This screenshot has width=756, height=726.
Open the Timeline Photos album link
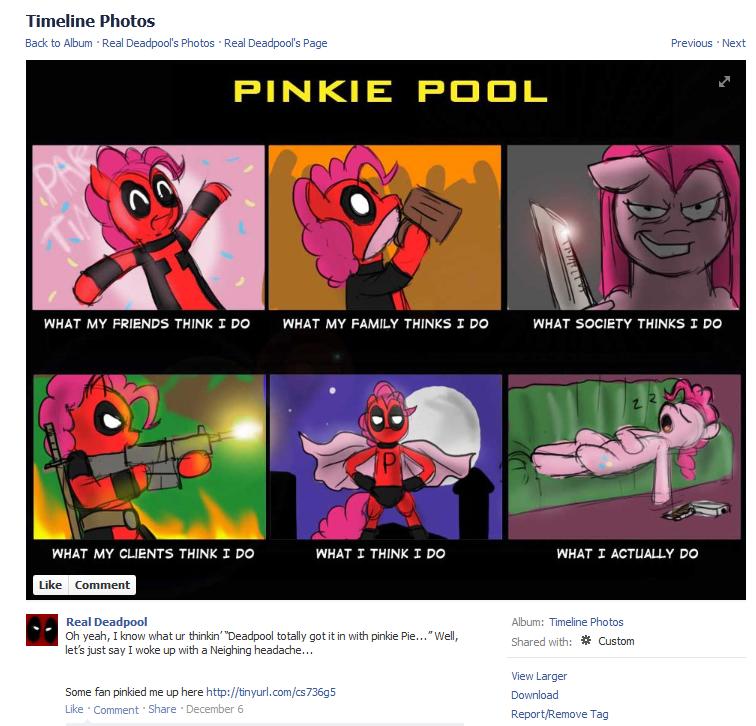(x=586, y=622)
